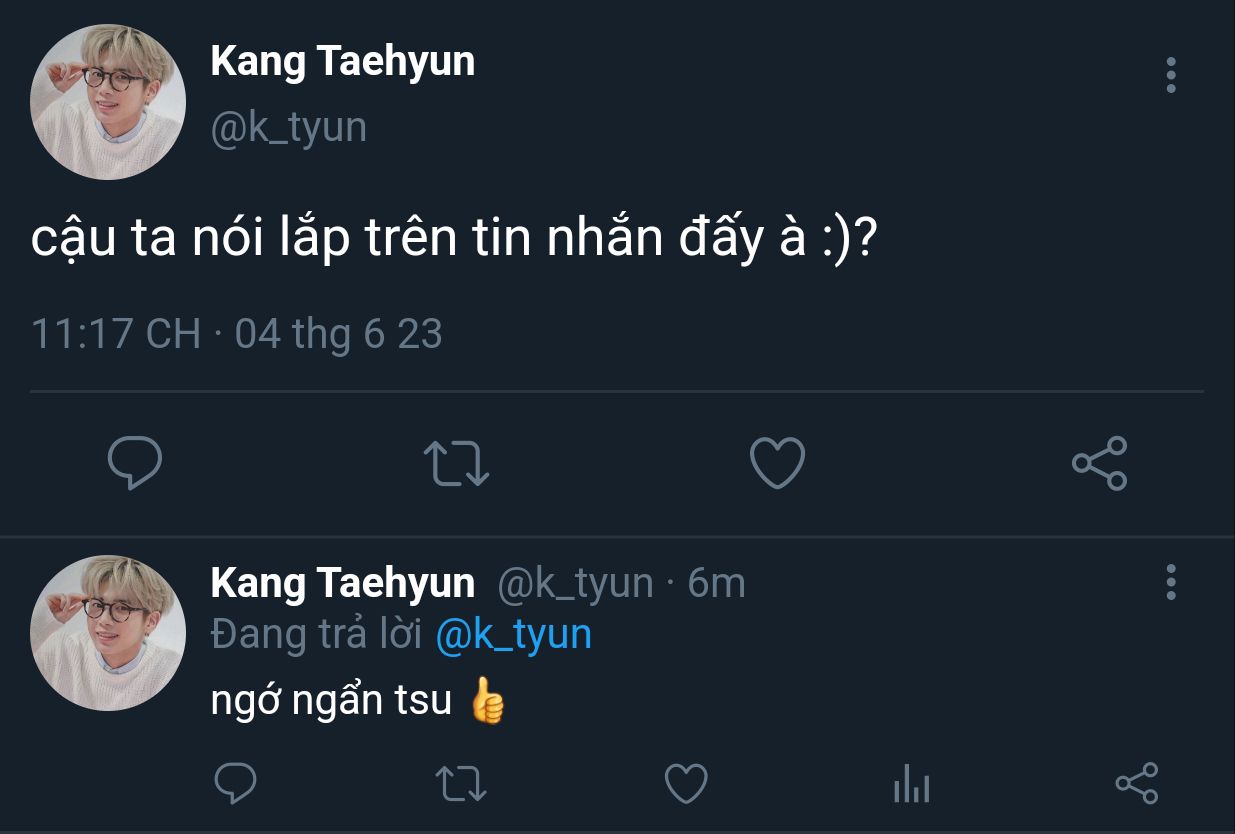This screenshot has height=834, width=1235.
Task: Like the main tweet with heart
Action: coord(777,463)
